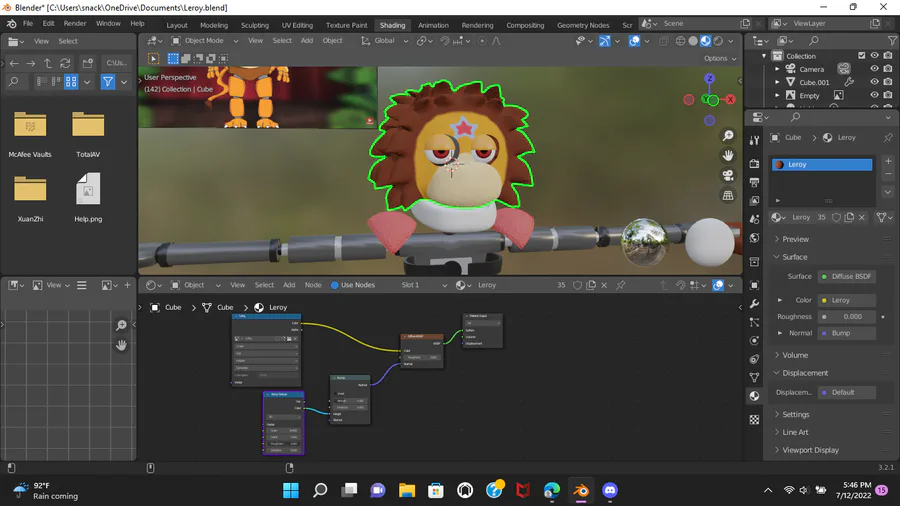Hide Collection in viewport via eye icon
The image size is (900, 506).
point(874,56)
